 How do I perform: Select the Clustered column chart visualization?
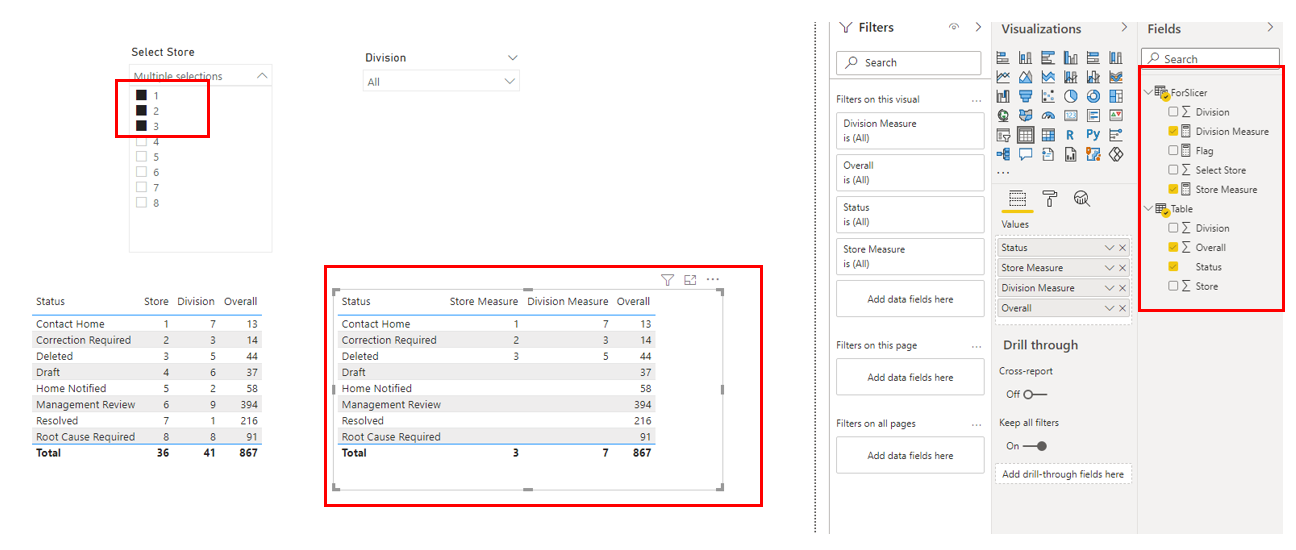coord(1070,57)
